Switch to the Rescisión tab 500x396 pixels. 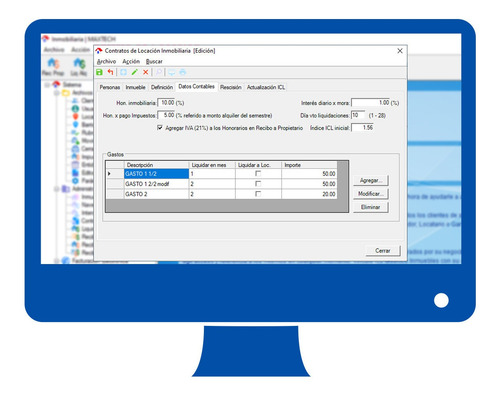point(231,87)
